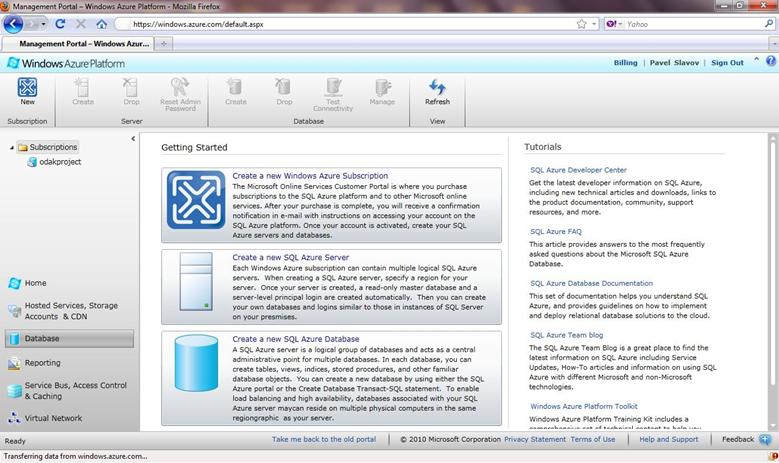Screen dimensions: 779x463
Task: Click the Feedback text link
Action: [738, 440]
